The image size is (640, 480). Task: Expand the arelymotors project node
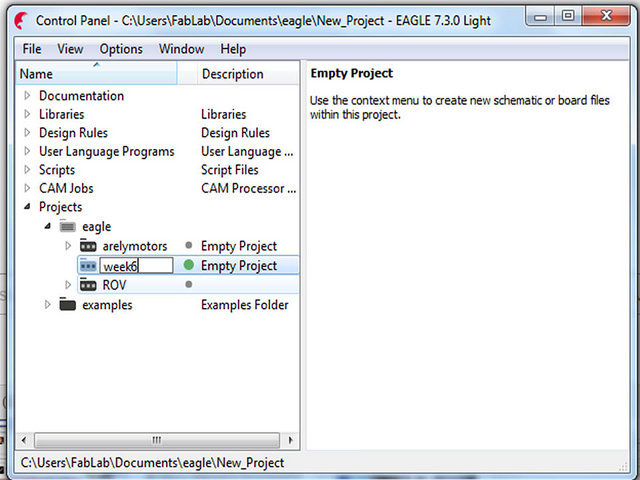(x=68, y=246)
